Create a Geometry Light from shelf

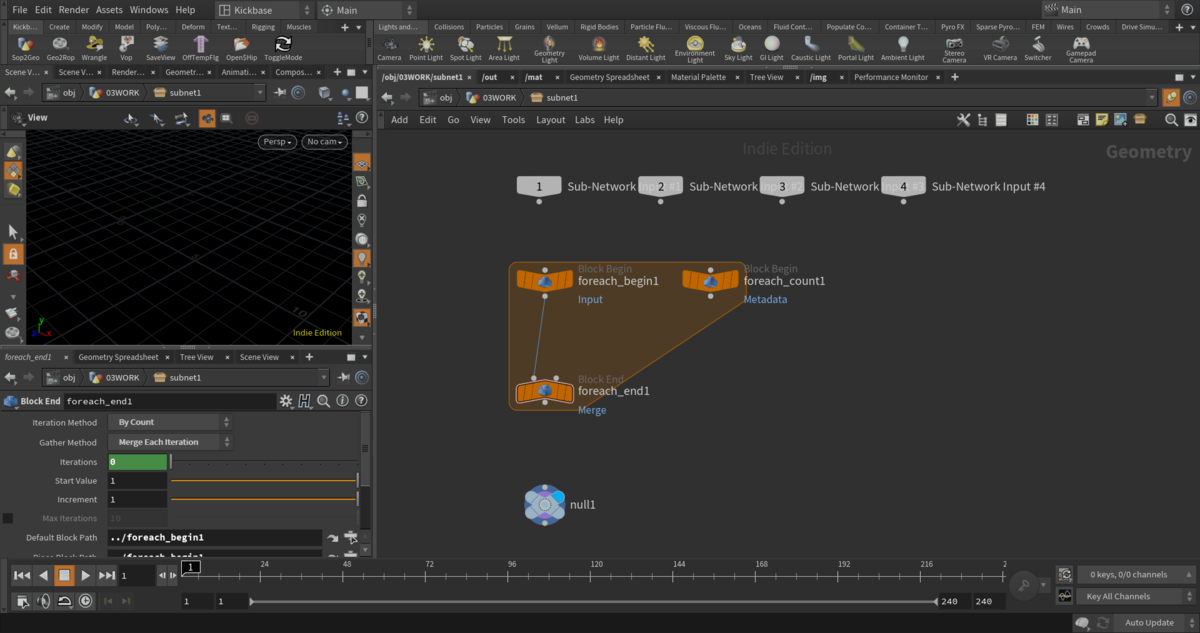pyautogui.click(x=550, y=51)
